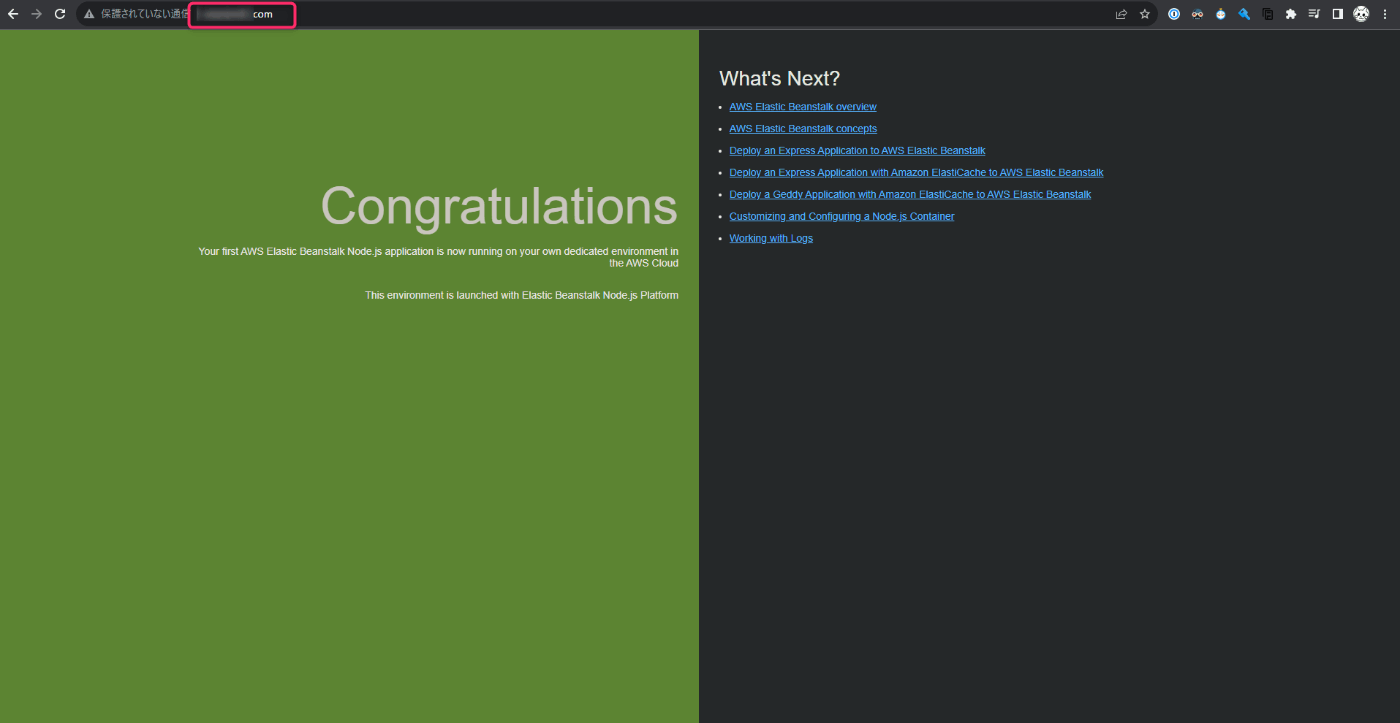
Task: Open the dark copy-documents extension icon
Action: pos(1267,14)
